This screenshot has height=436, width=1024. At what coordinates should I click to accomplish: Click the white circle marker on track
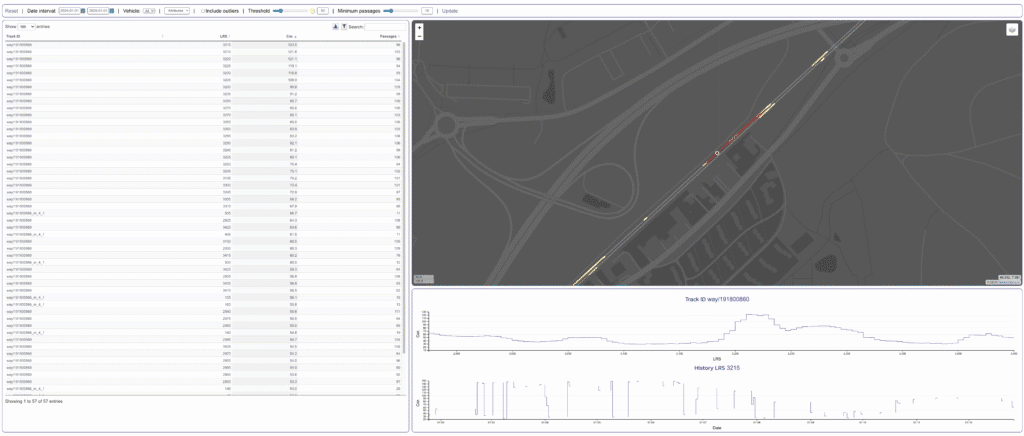(x=716, y=153)
